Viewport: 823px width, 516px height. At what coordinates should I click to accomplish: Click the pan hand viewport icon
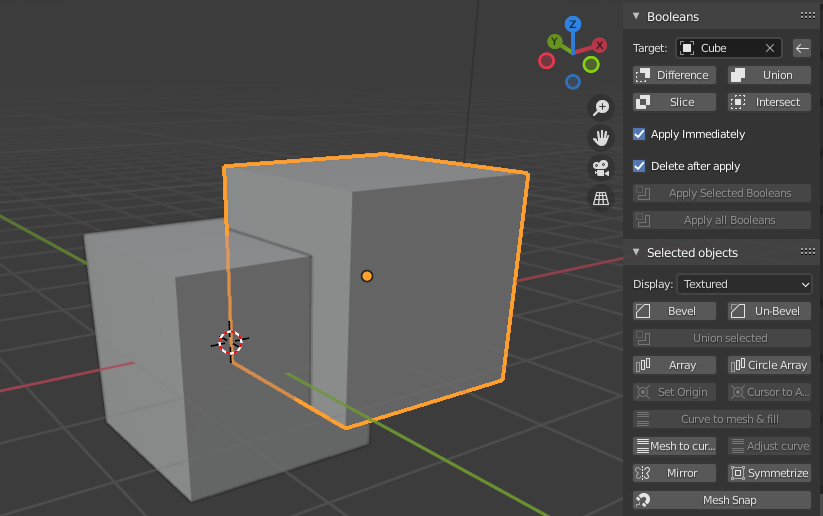[x=601, y=138]
